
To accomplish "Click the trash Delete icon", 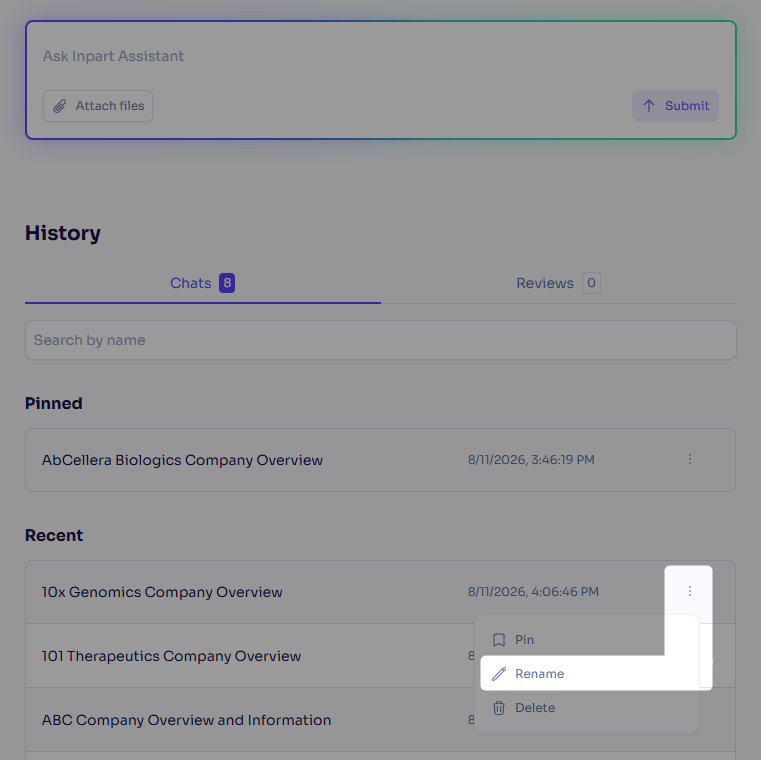I will (x=498, y=708).
